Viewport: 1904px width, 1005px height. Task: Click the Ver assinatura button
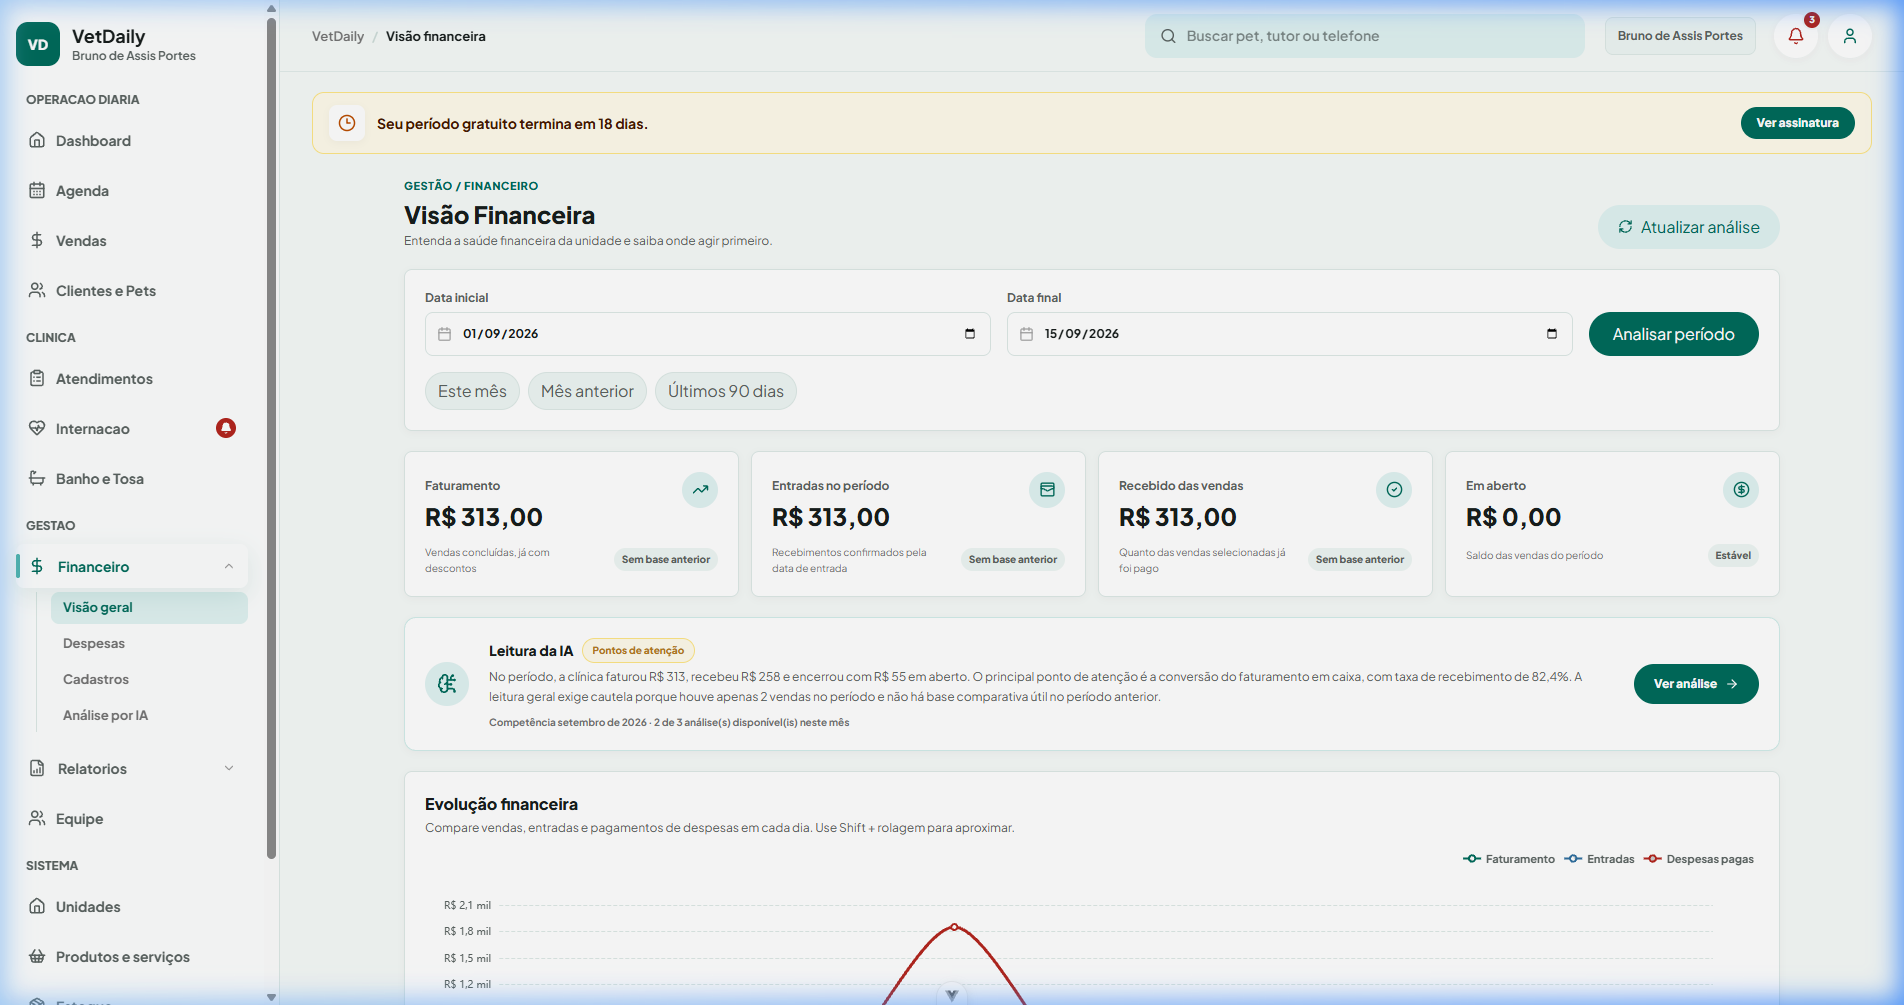tap(1797, 123)
